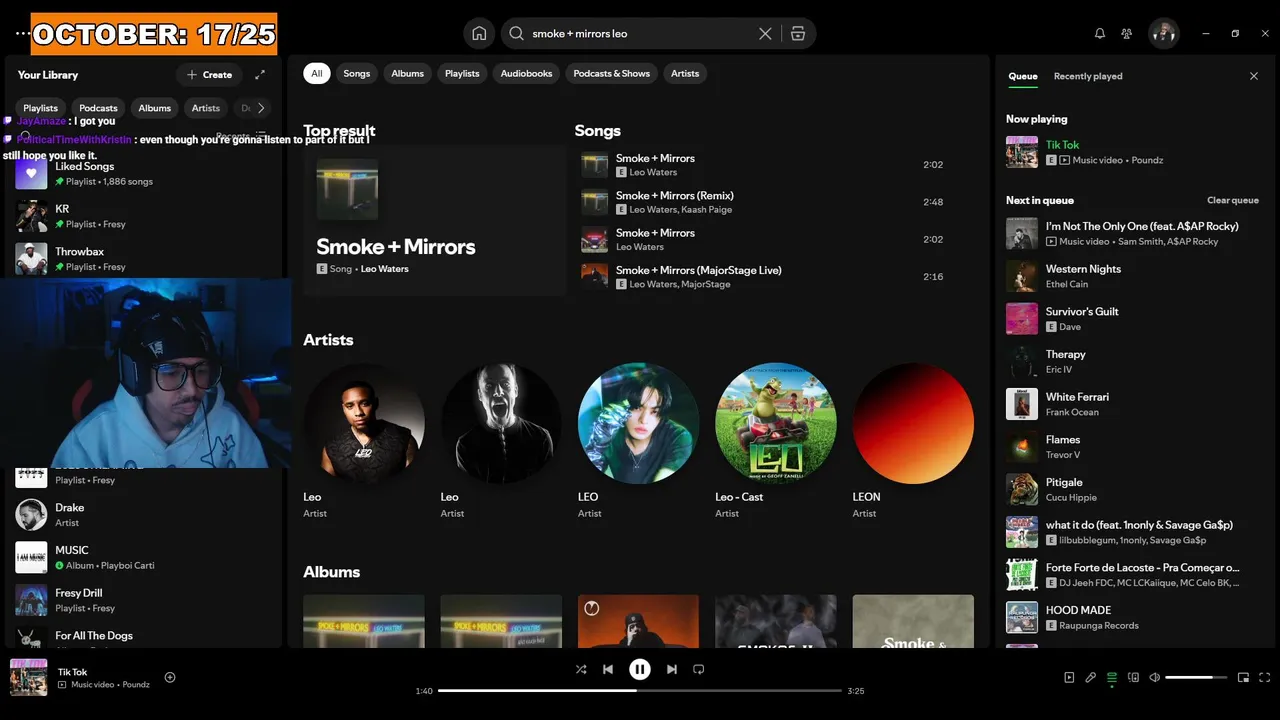Play Pitigale from queue
The height and width of the screenshot is (720, 1280).
(1135, 489)
